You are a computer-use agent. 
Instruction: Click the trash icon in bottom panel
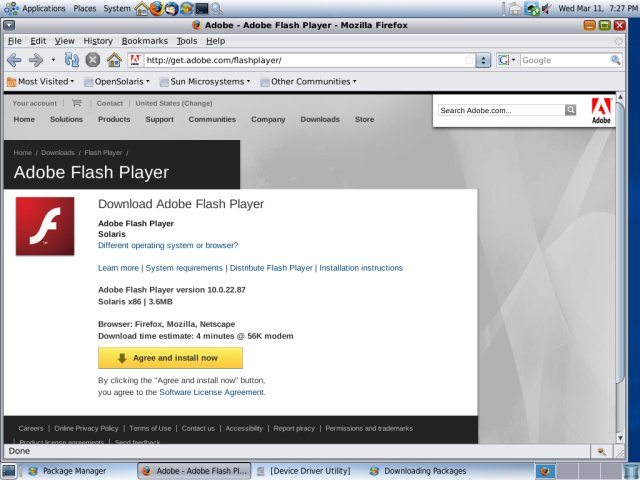(631, 471)
